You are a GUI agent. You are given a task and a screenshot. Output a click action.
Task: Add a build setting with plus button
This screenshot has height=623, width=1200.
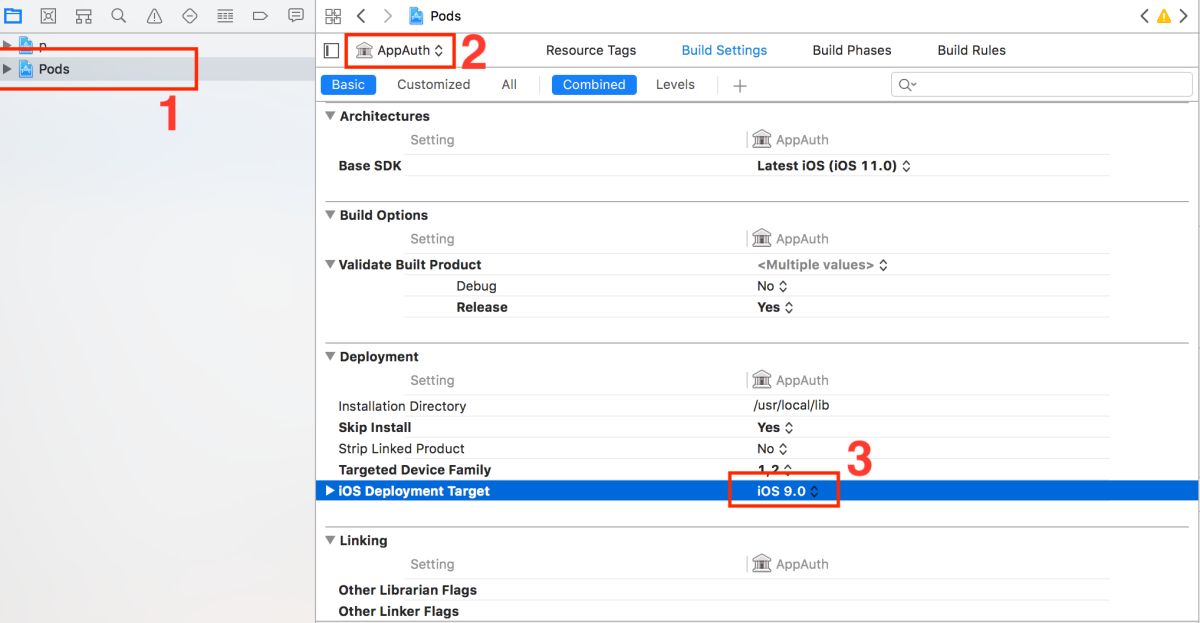[x=740, y=86]
